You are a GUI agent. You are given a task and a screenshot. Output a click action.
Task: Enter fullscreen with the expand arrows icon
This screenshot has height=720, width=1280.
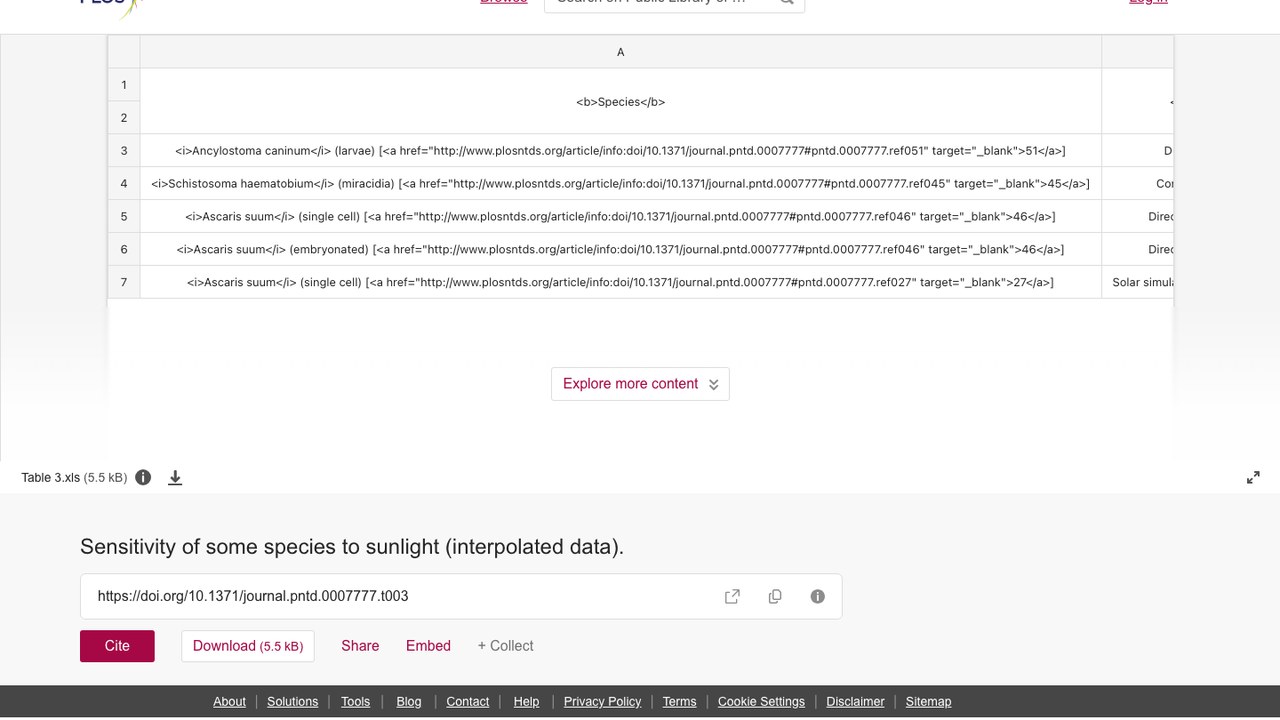1253,478
